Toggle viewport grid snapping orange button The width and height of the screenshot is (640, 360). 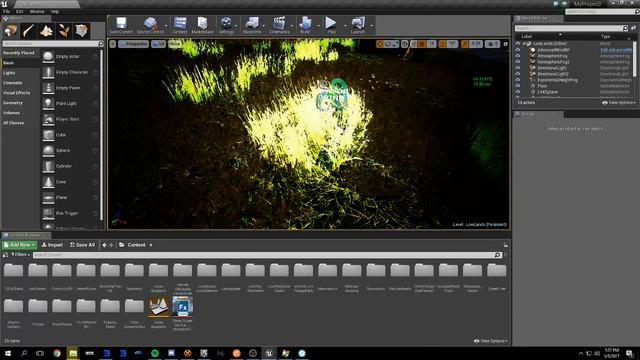pyautogui.click(x=422, y=44)
